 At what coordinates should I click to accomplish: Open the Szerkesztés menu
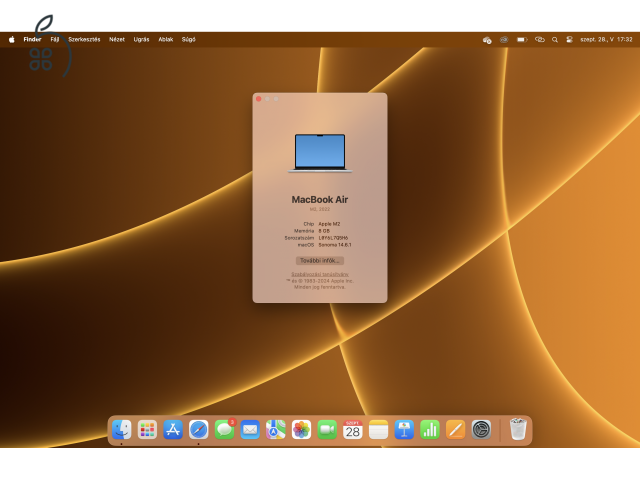point(84,40)
